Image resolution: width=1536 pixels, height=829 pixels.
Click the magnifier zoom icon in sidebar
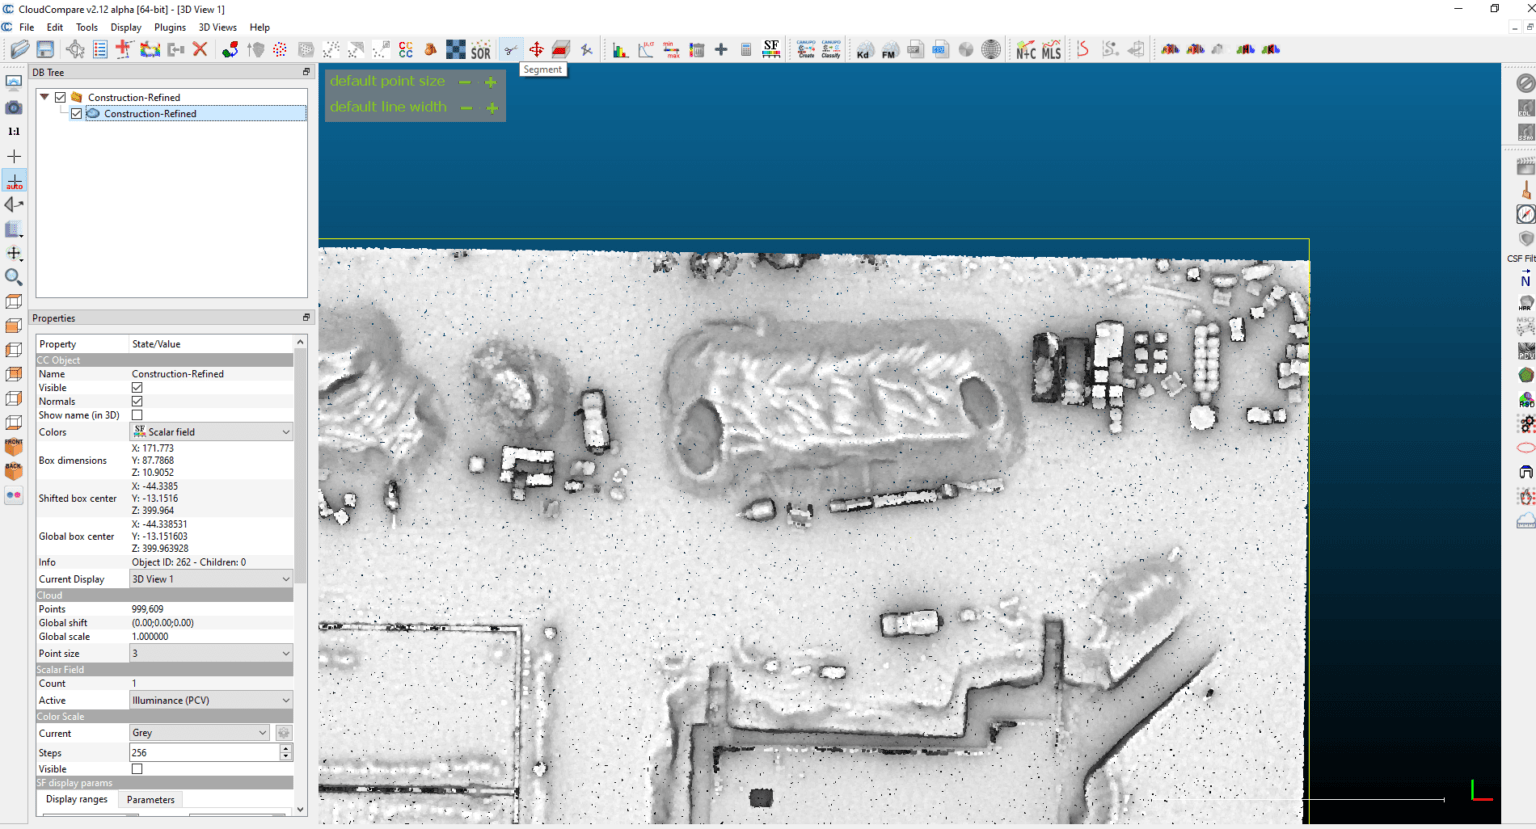(14, 277)
